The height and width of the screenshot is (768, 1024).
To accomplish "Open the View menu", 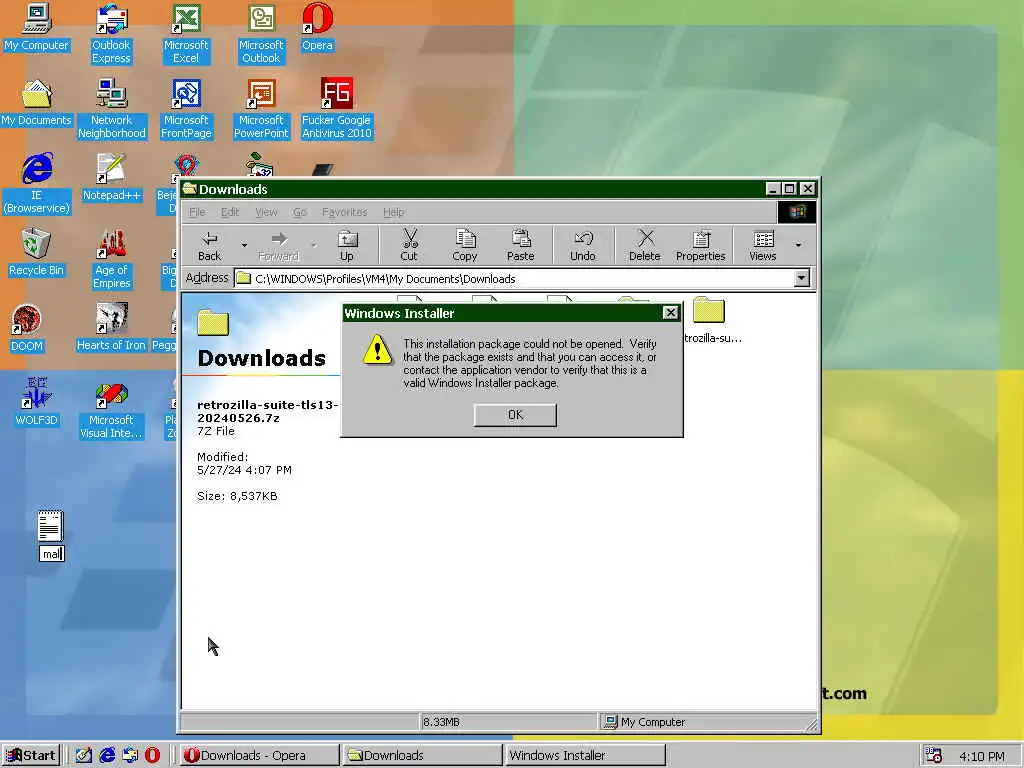I will click(266, 212).
